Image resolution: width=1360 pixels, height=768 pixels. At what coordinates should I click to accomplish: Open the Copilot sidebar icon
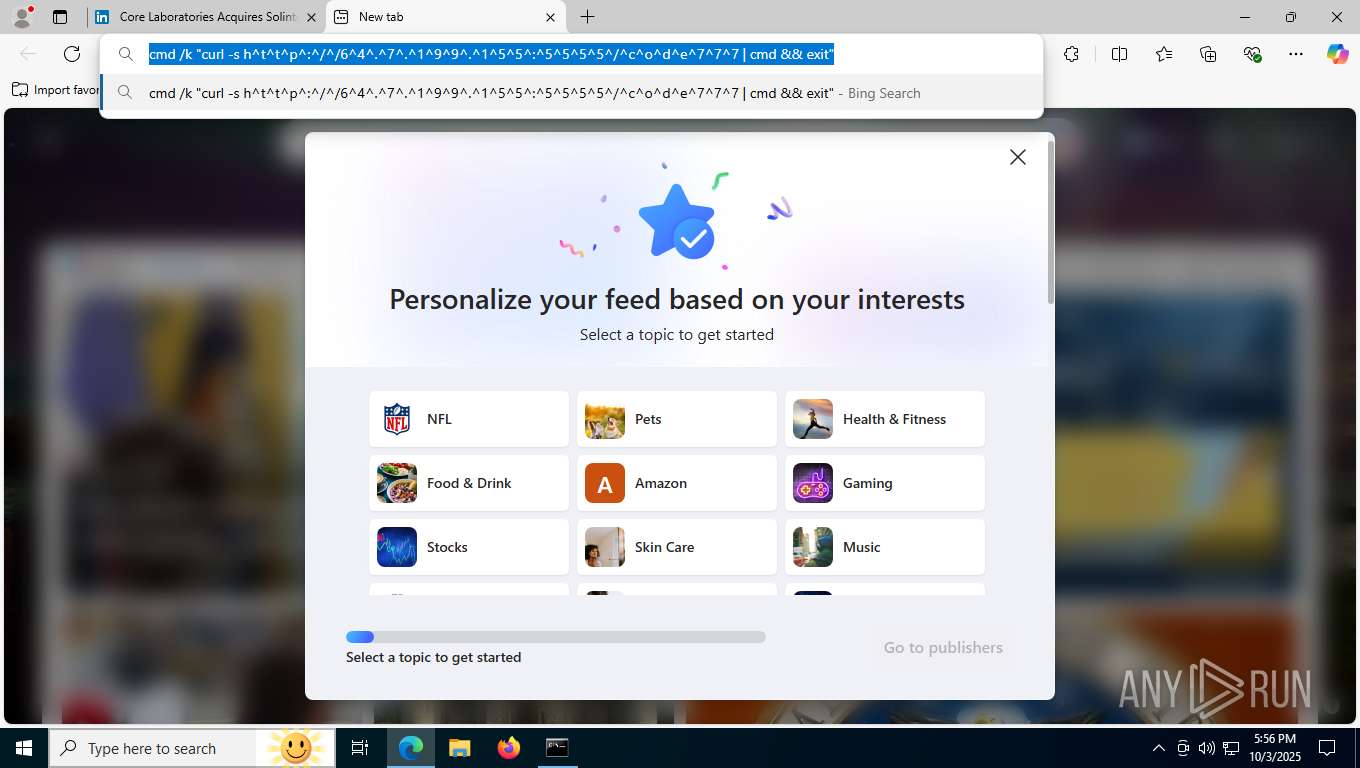[1338, 54]
